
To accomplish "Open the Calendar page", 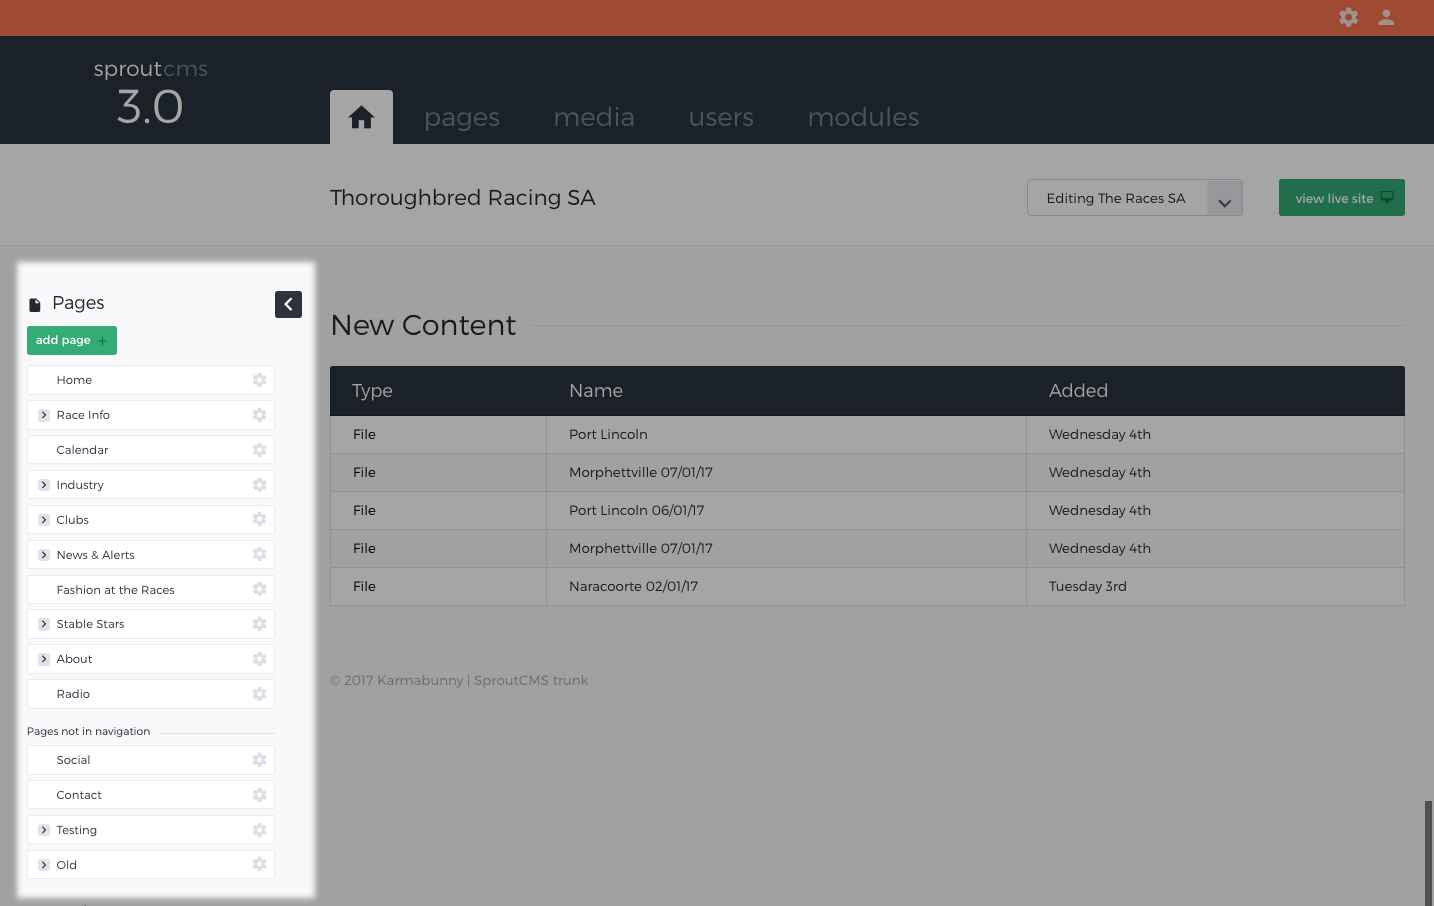I will click(82, 450).
